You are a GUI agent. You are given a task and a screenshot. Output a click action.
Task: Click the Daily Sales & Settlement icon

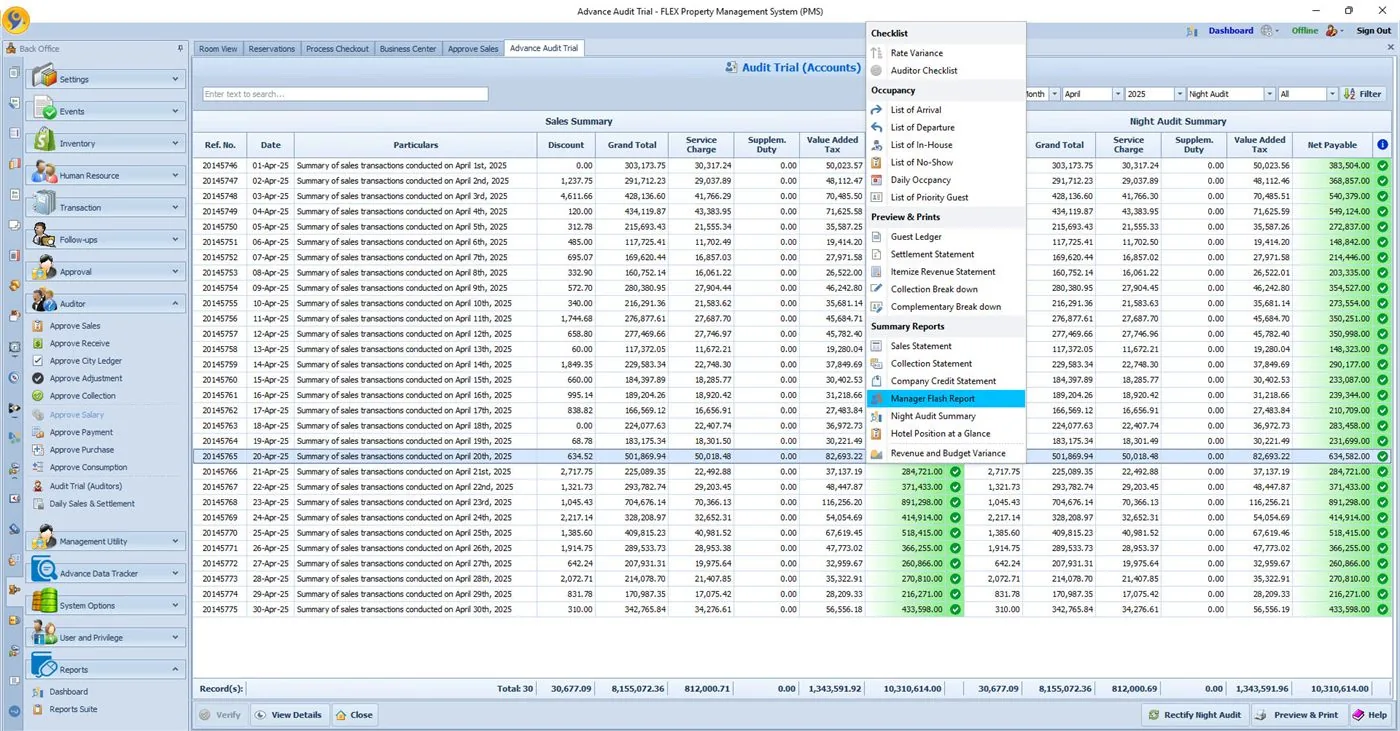[38, 504]
